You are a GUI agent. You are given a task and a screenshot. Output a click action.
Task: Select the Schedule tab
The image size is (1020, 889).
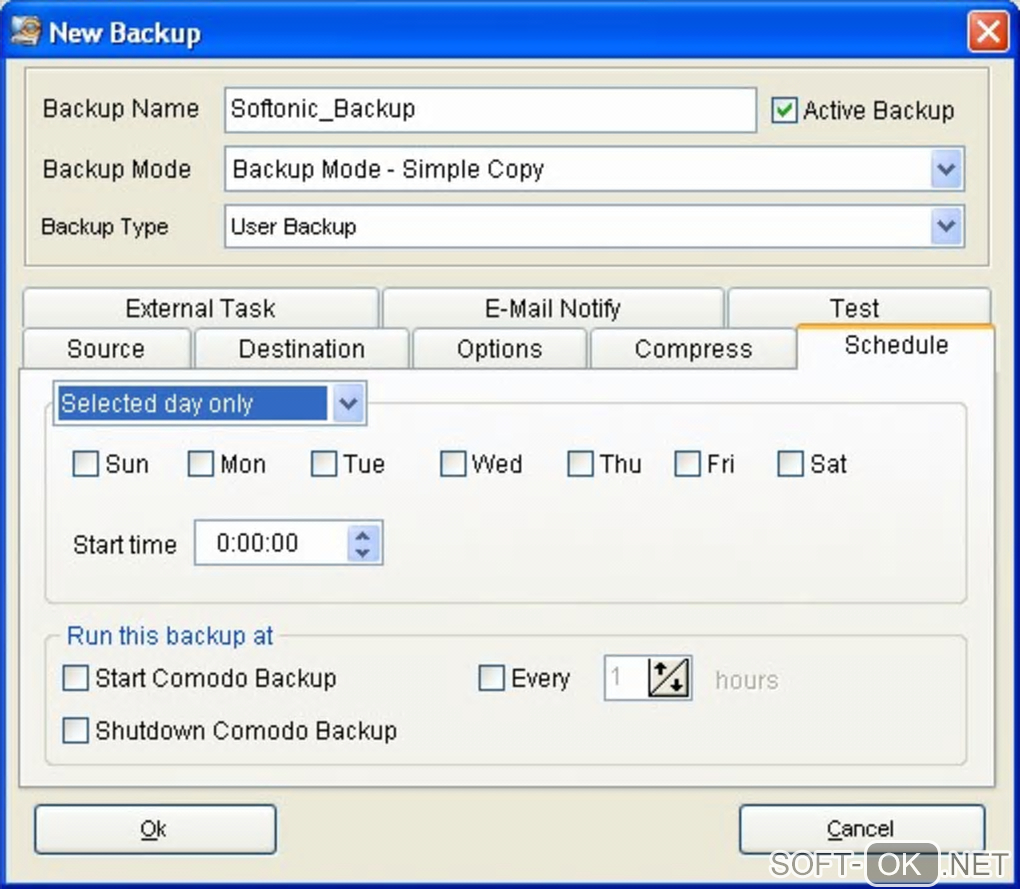[896, 346]
